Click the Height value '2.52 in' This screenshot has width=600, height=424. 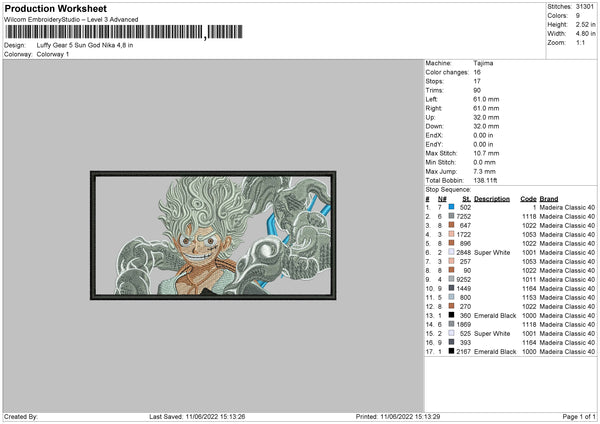click(585, 24)
